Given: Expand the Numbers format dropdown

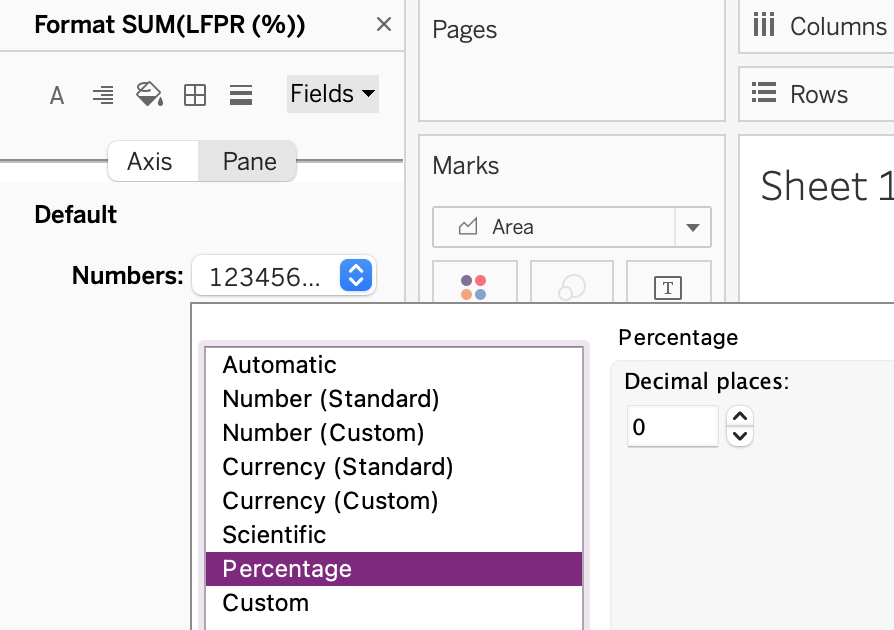Looking at the screenshot, I should point(356,275).
